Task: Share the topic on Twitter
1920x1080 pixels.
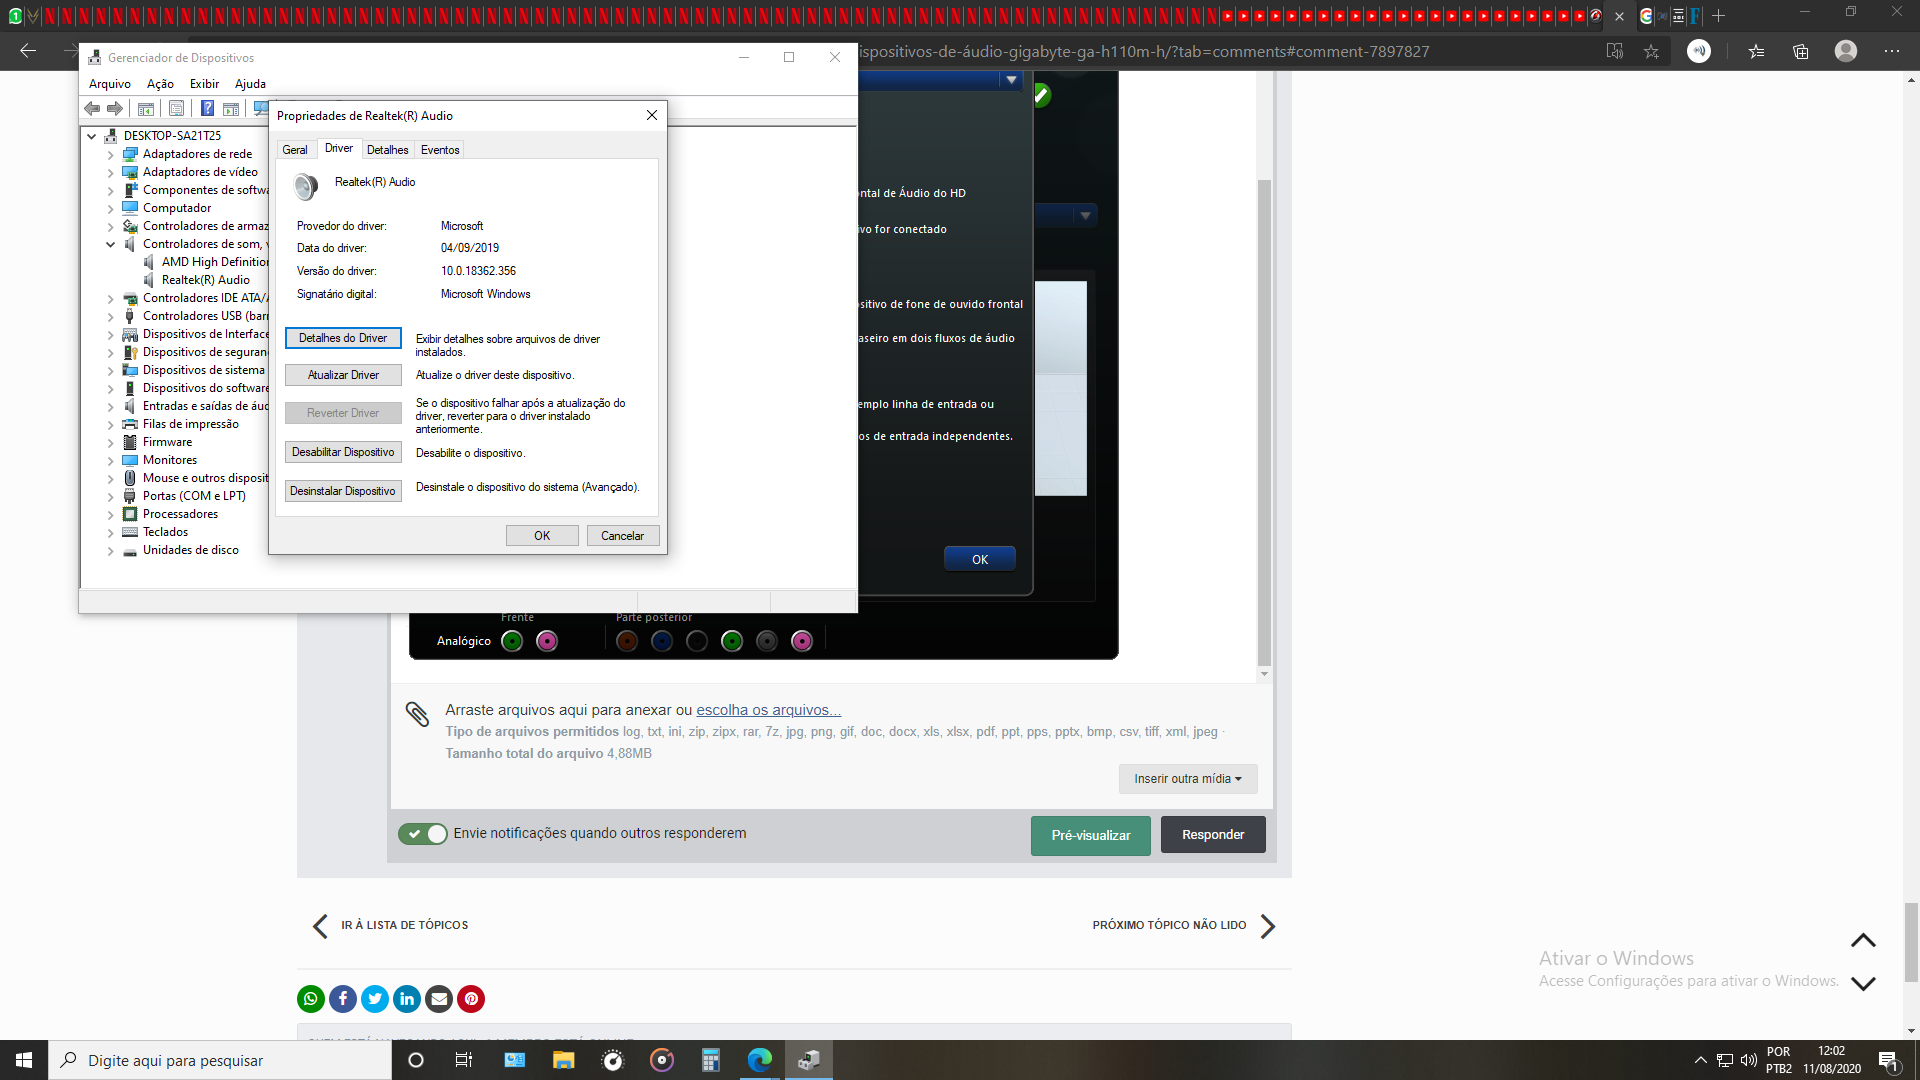Action: coord(375,998)
